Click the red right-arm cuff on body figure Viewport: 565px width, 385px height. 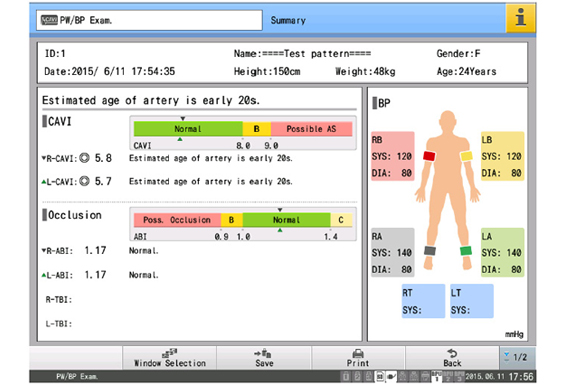429,156
